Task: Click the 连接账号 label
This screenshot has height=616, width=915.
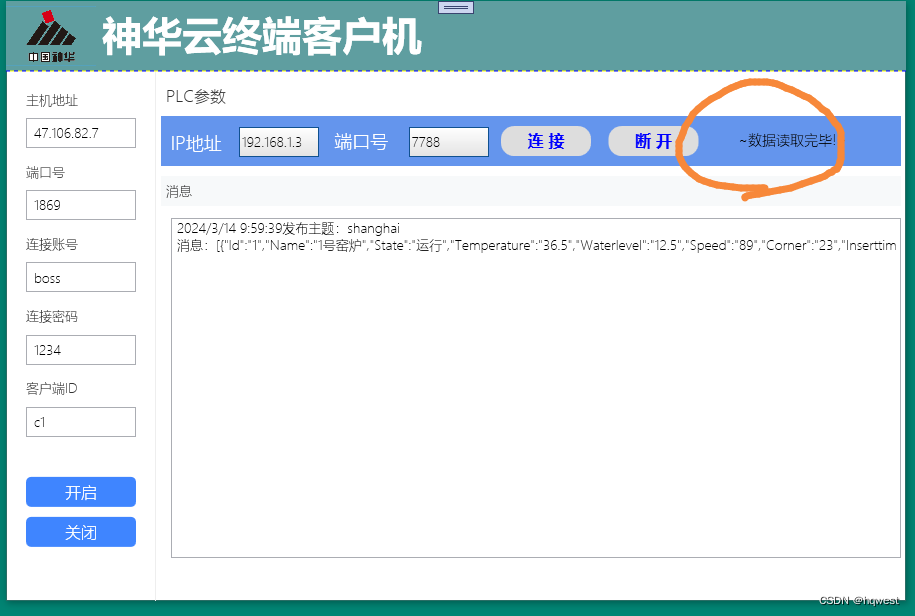Action: [x=52, y=244]
